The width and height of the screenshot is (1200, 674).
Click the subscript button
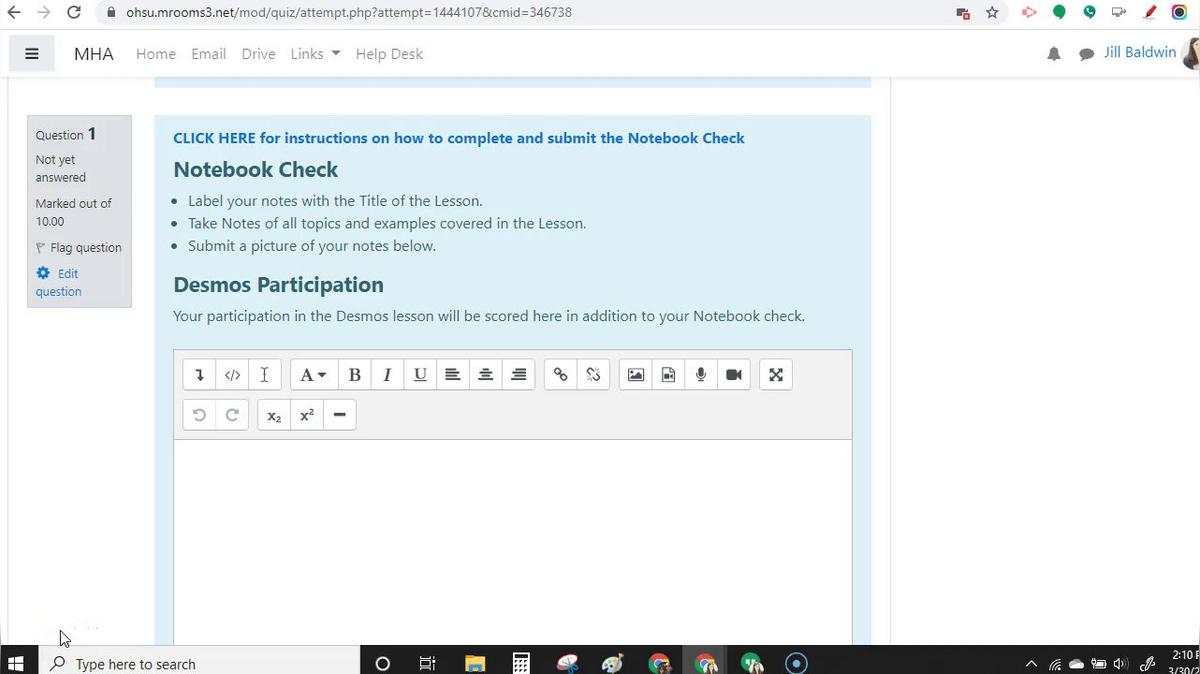[274, 416]
